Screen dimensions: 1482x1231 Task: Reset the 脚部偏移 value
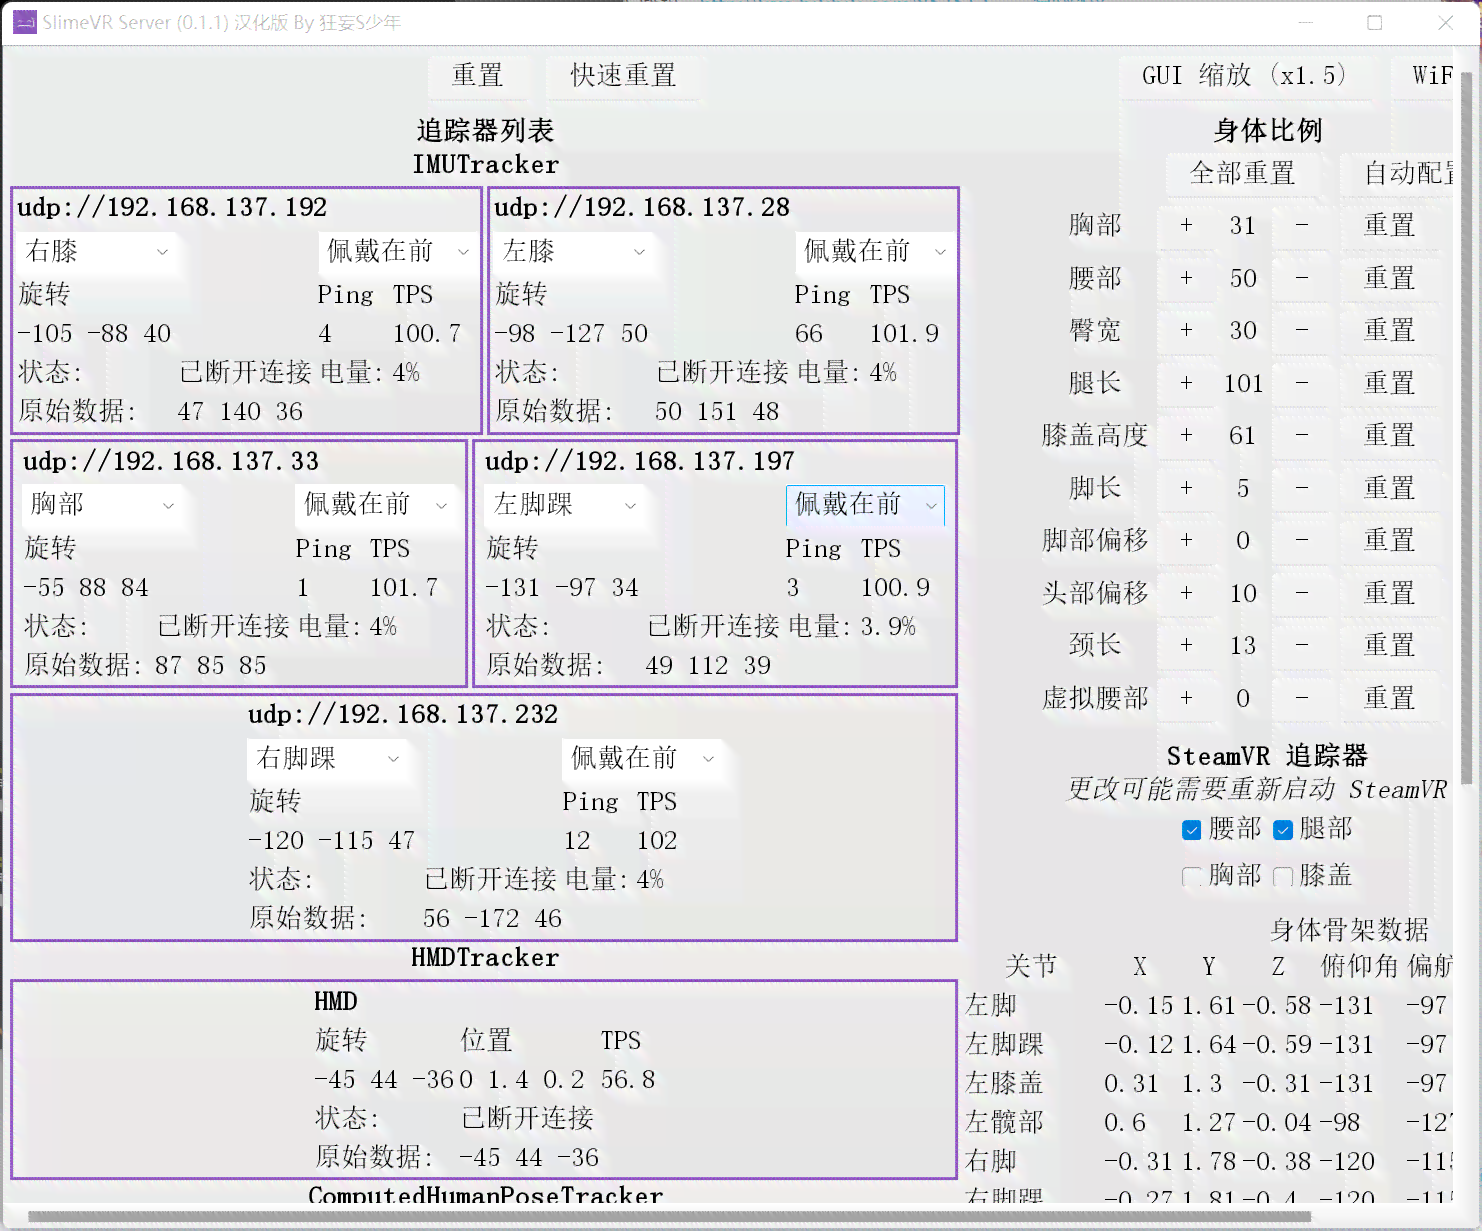(1390, 540)
